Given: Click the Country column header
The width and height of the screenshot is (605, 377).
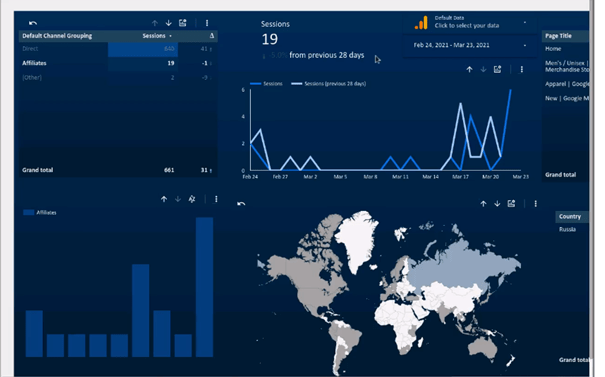Looking at the screenshot, I should pyautogui.click(x=570, y=216).
